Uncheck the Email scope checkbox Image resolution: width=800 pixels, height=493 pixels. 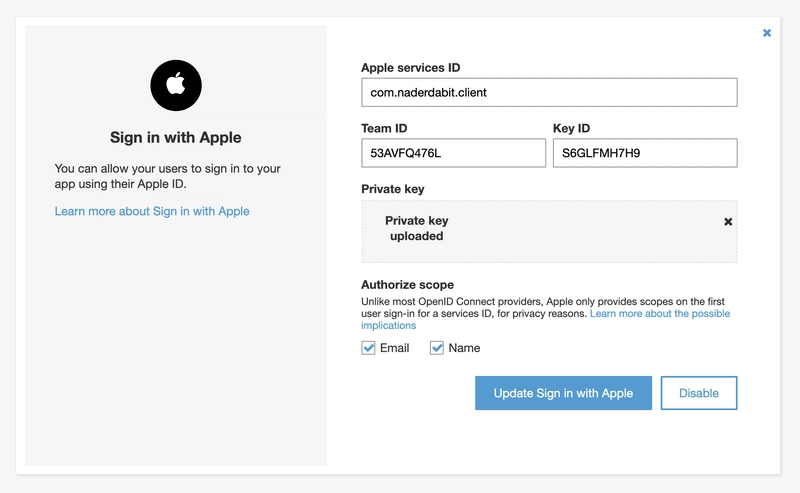click(368, 348)
